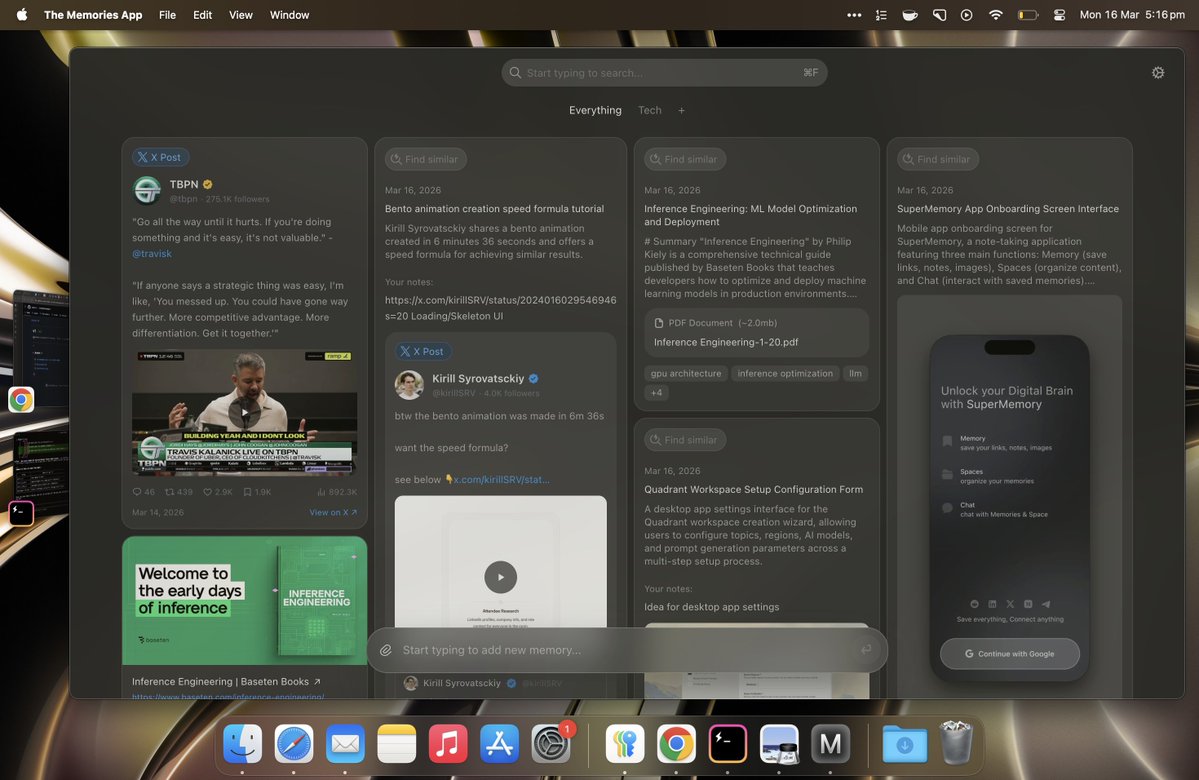
Task: Add a new tab with the plus icon
Action: [x=681, y=110]
